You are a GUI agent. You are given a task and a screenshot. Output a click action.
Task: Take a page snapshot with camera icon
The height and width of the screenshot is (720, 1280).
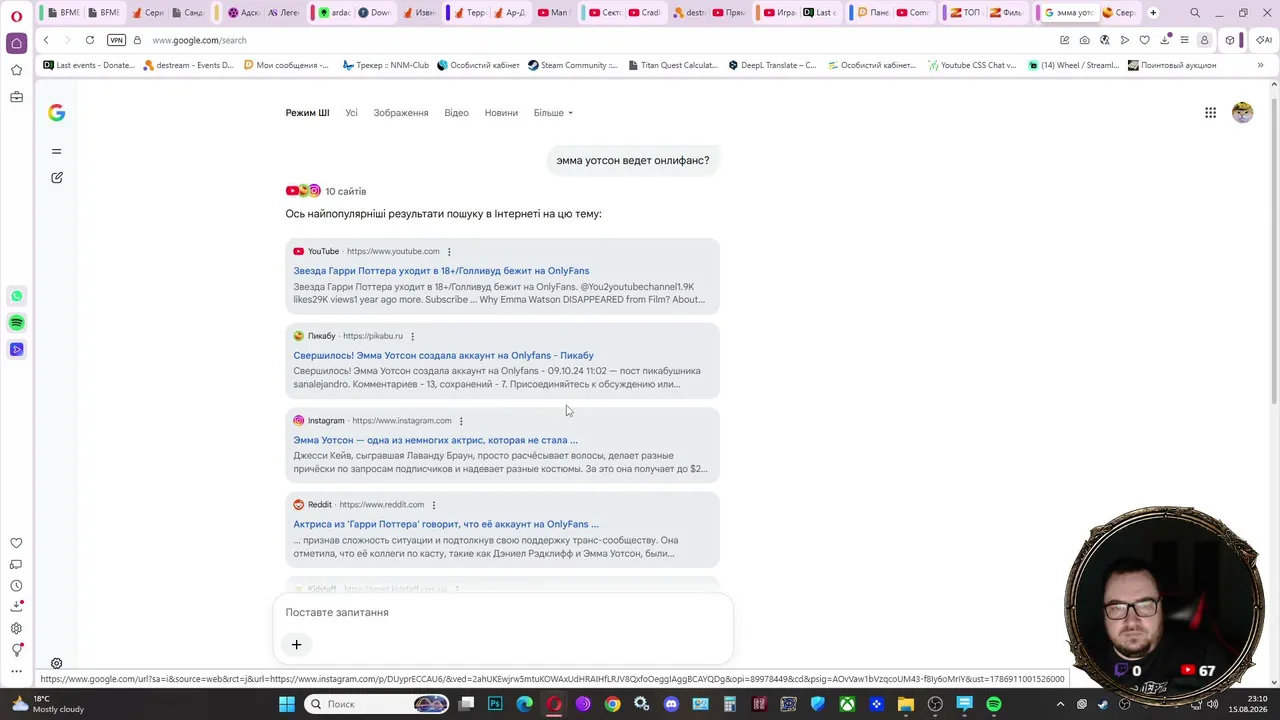1084,40
